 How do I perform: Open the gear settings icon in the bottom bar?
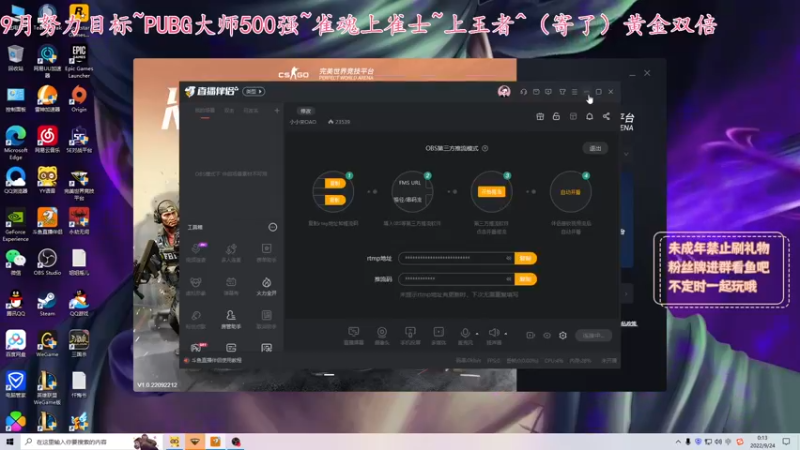coord(563,335)
